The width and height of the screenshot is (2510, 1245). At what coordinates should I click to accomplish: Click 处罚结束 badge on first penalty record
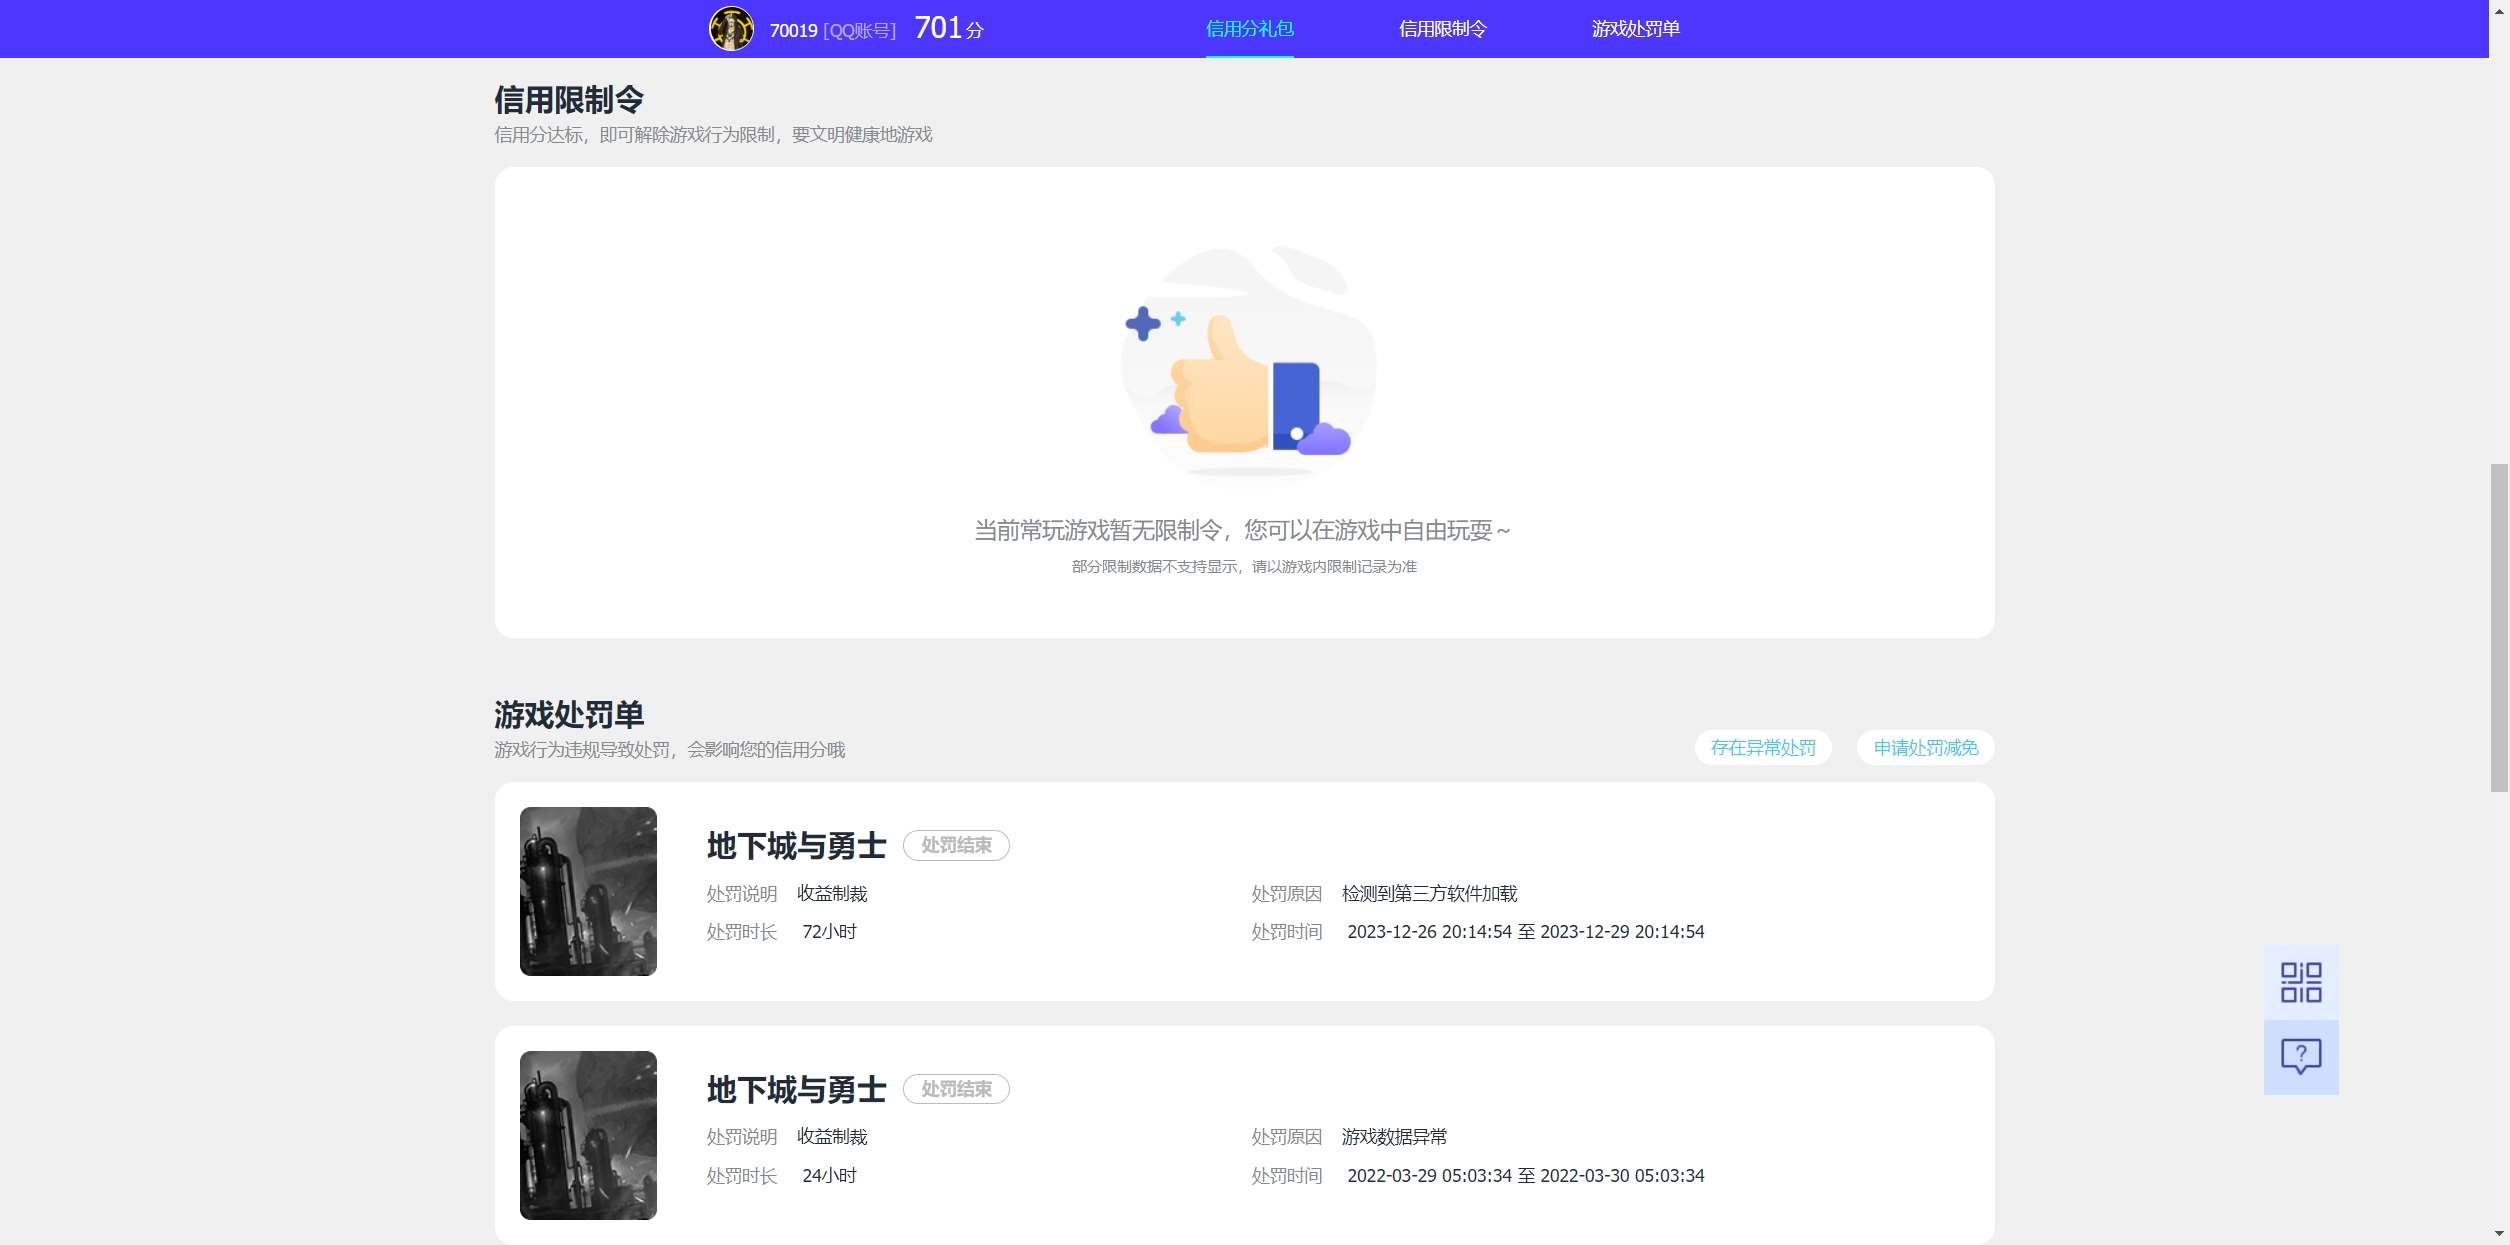pyautogui.click(x=956, y=846)
